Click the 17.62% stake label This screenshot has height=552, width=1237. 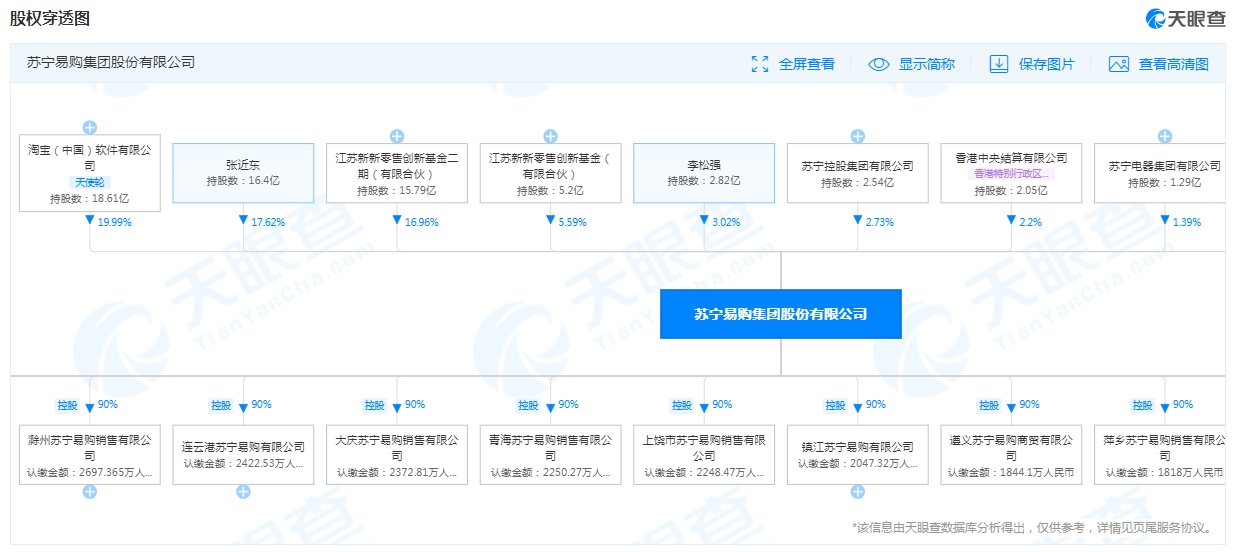pyautogui.click(x=268, y=222)
